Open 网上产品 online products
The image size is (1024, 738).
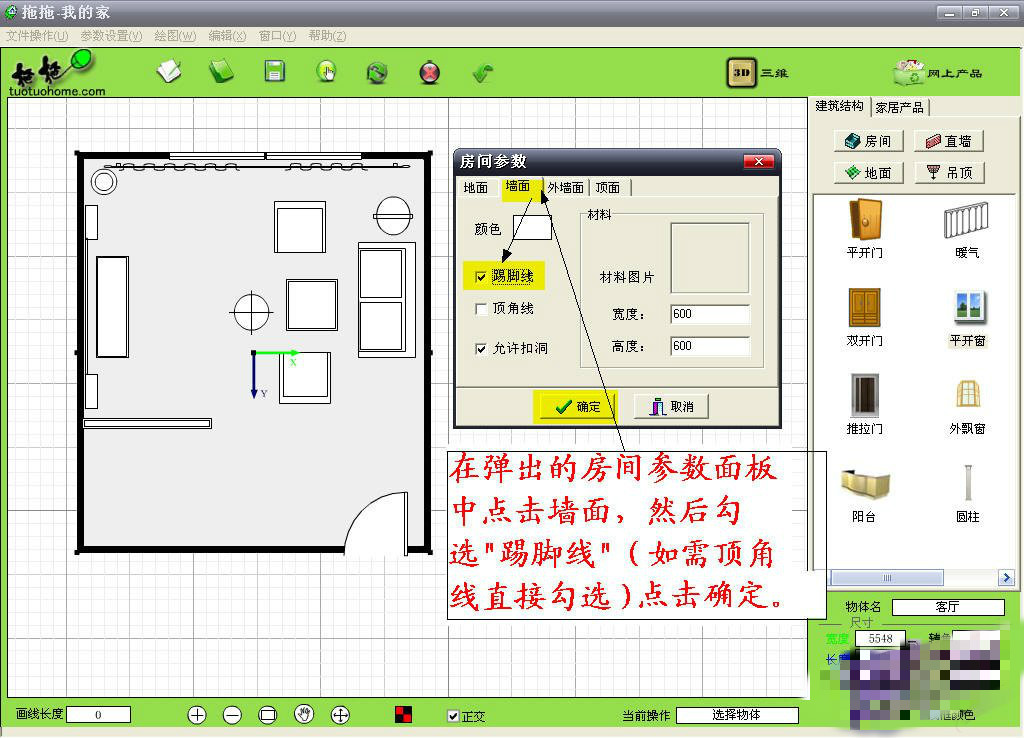938,72
